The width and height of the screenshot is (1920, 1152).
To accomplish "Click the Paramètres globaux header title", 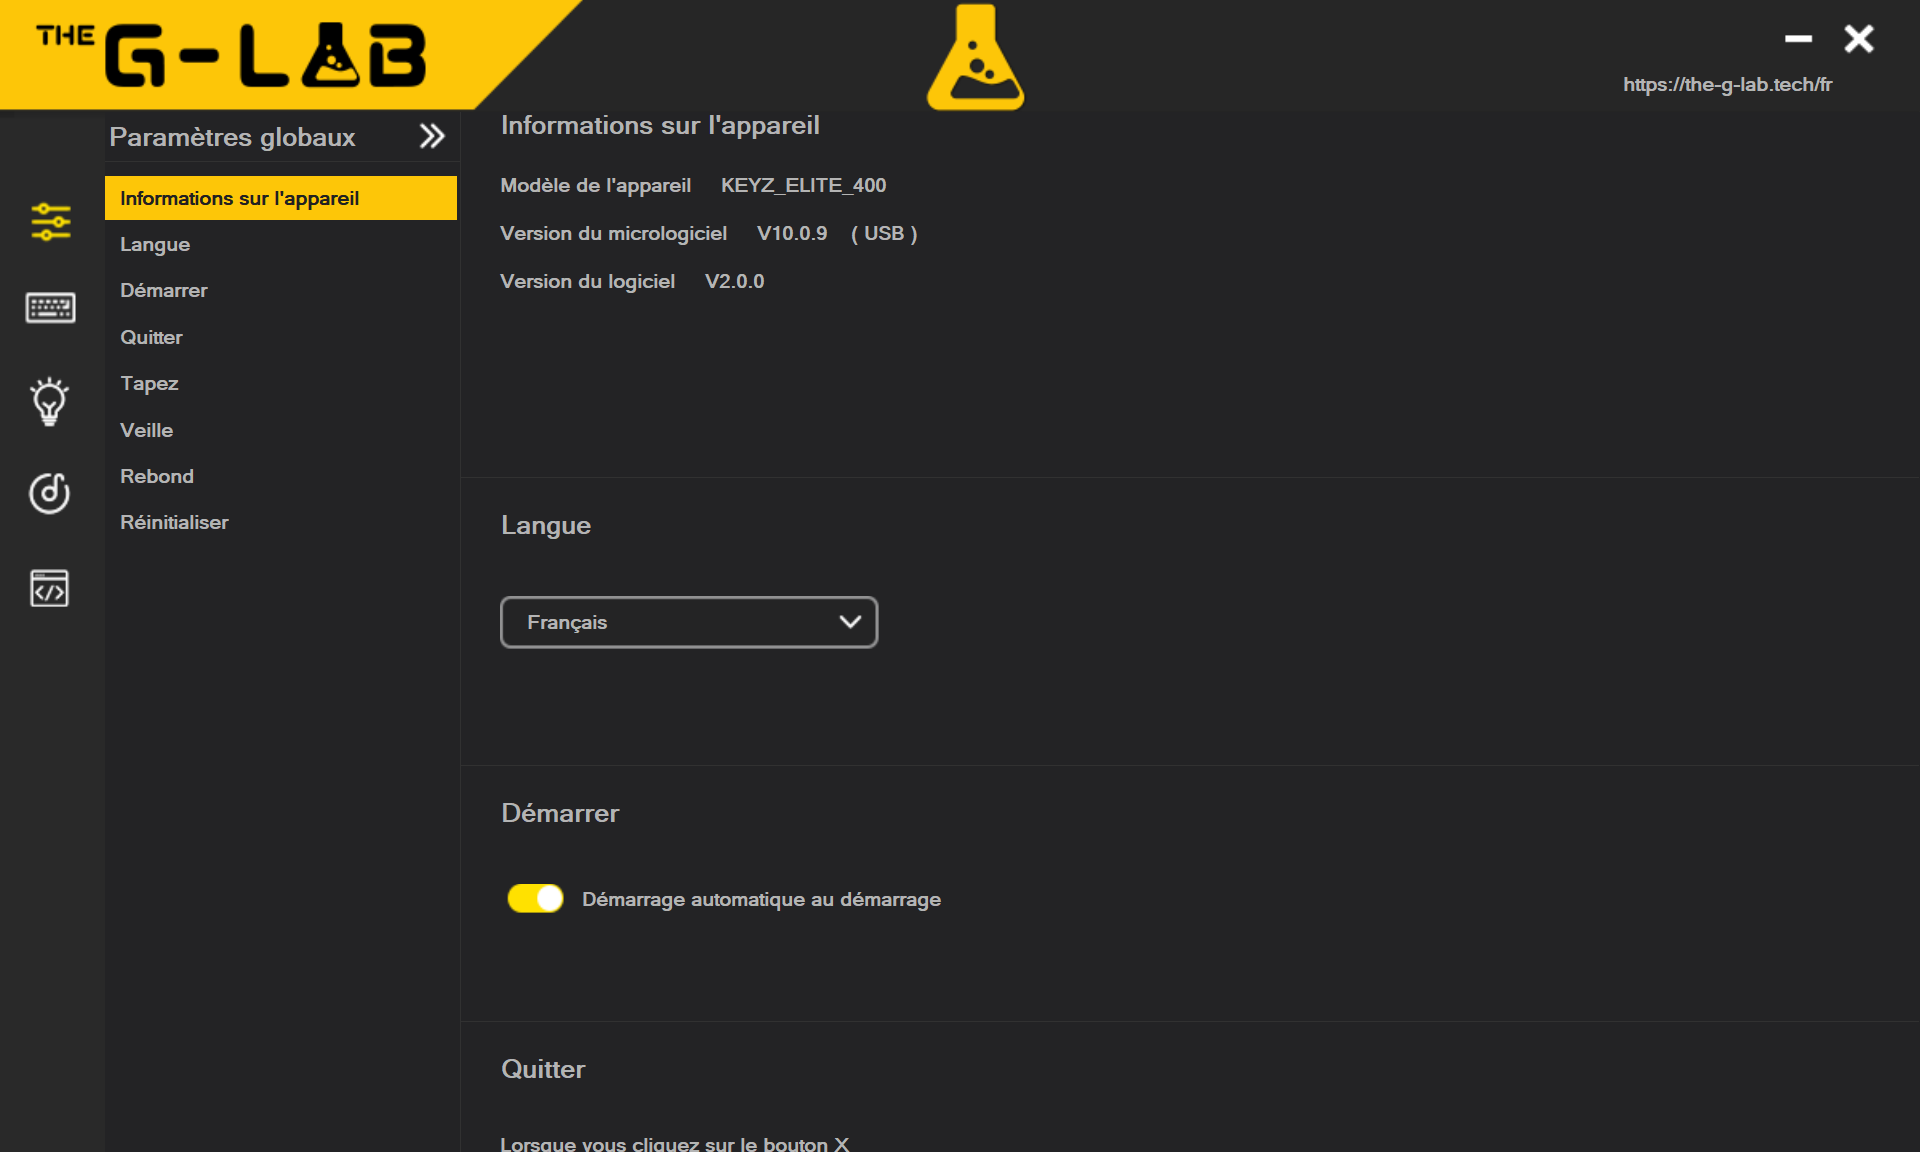I will 232,137.
